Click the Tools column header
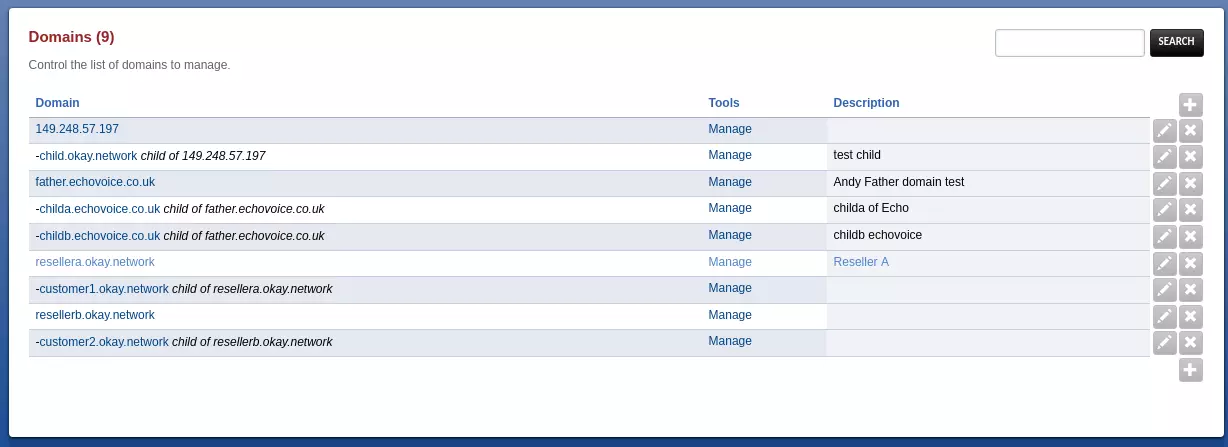 (x=724, y=103)
